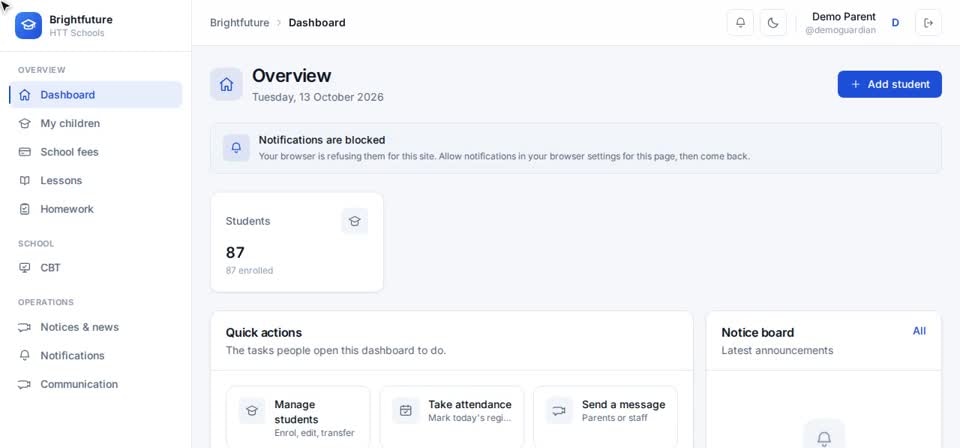This screenshot has width=960, height=448.
Task: Go to My children page
Action: pos(96,124)
